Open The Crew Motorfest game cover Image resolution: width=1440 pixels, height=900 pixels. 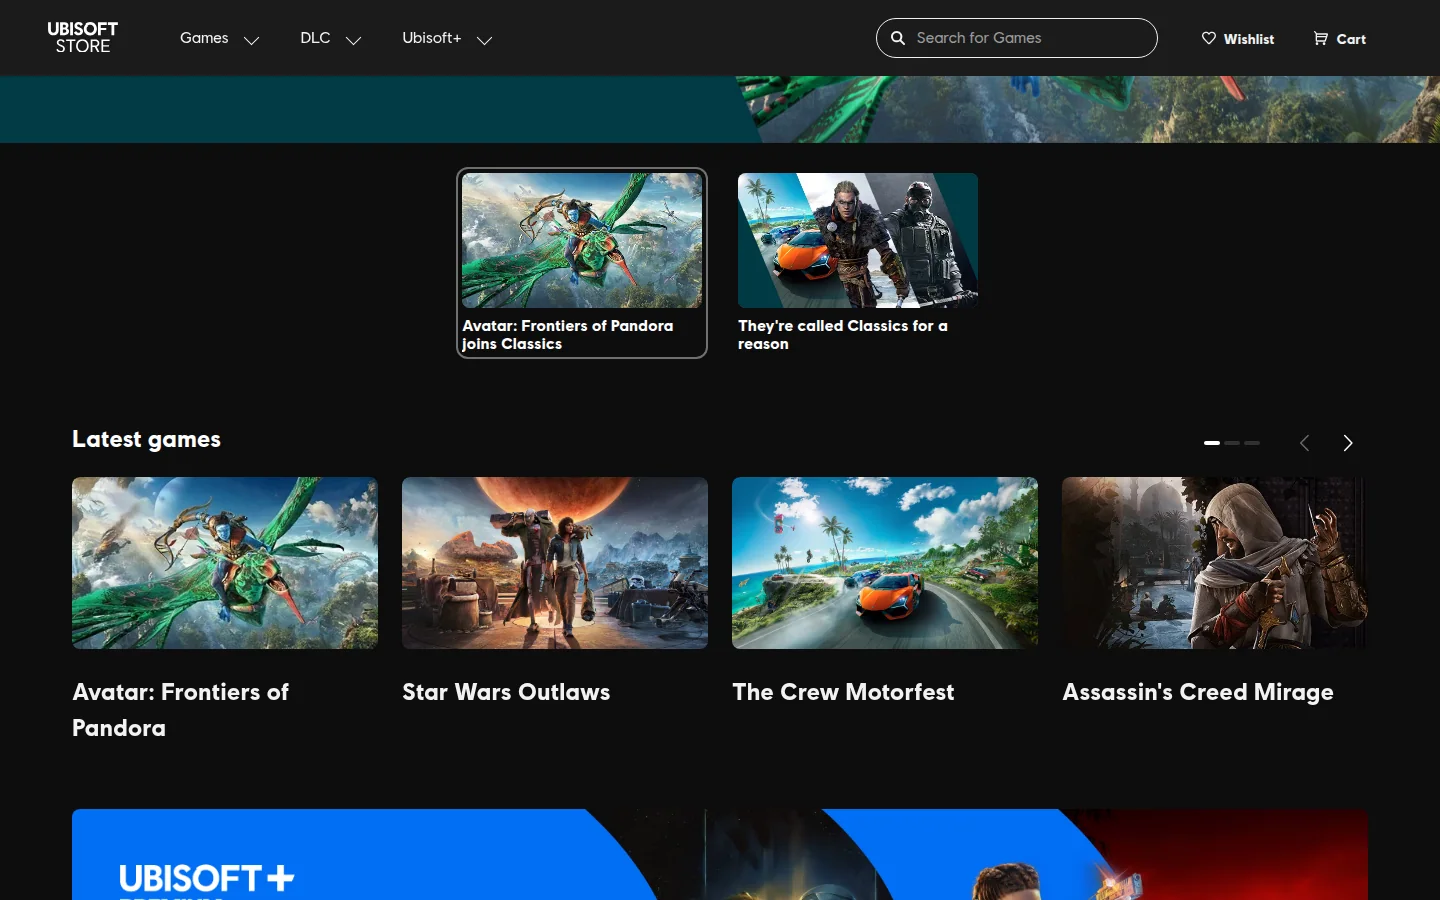(885, 563)
